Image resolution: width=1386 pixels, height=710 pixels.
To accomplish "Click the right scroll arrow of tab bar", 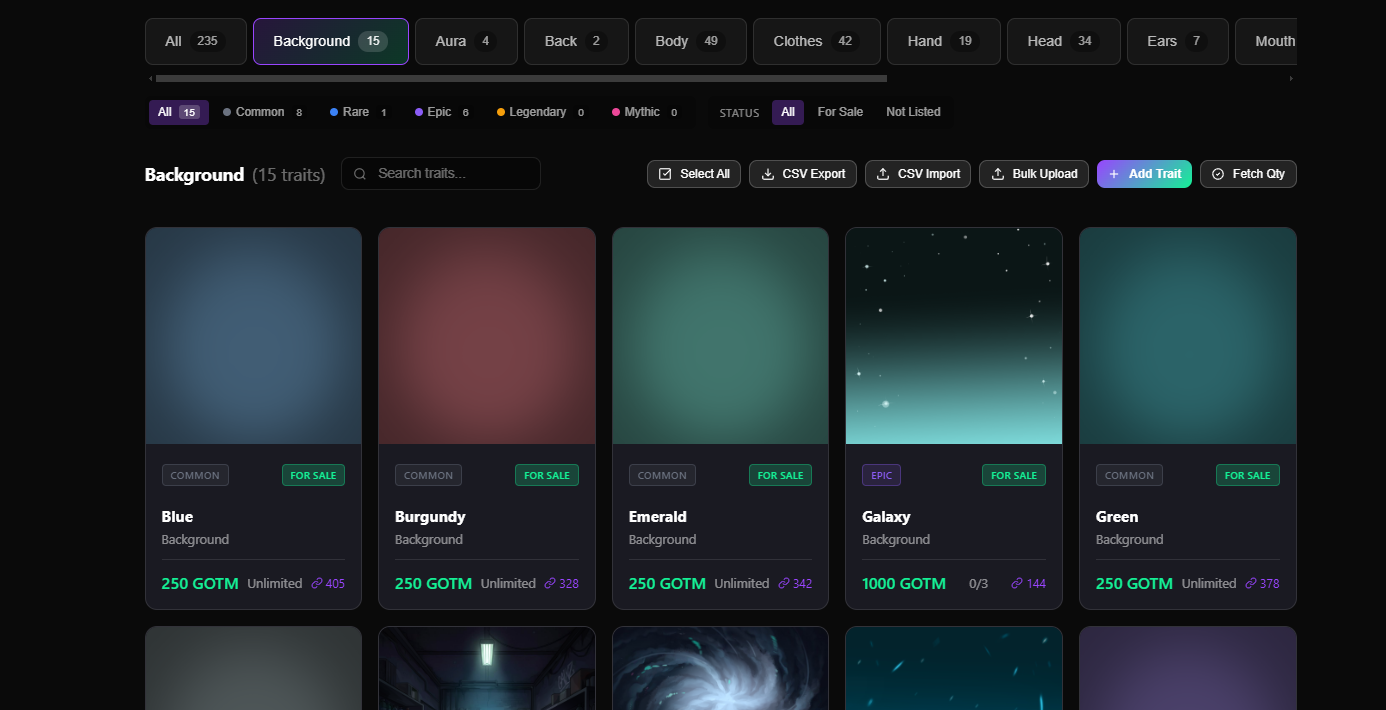I will click(1290, 78).
